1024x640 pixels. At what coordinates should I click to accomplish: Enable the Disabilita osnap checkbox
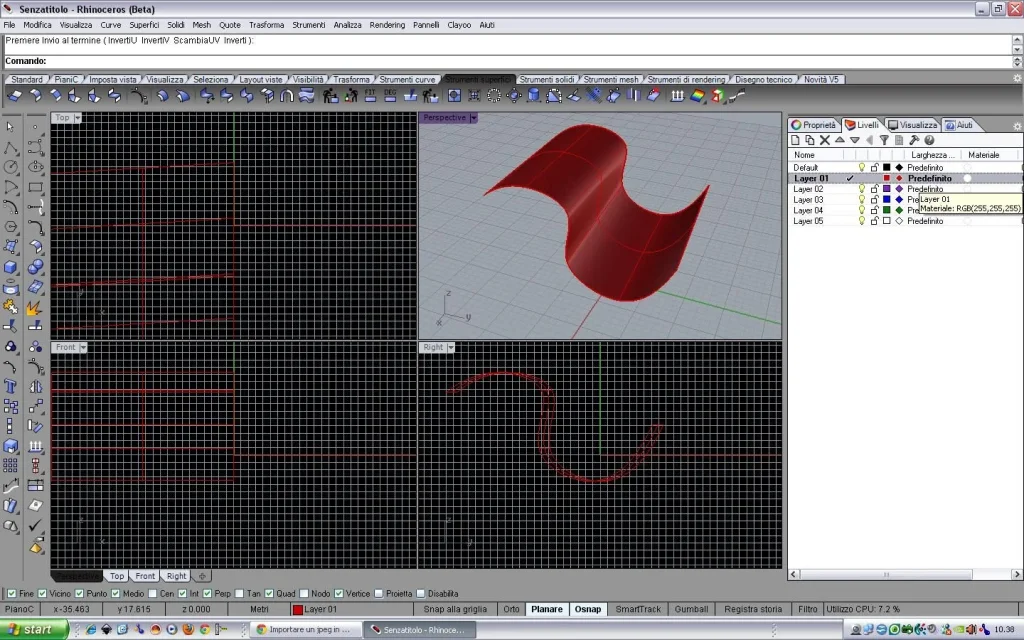point(421,594)
